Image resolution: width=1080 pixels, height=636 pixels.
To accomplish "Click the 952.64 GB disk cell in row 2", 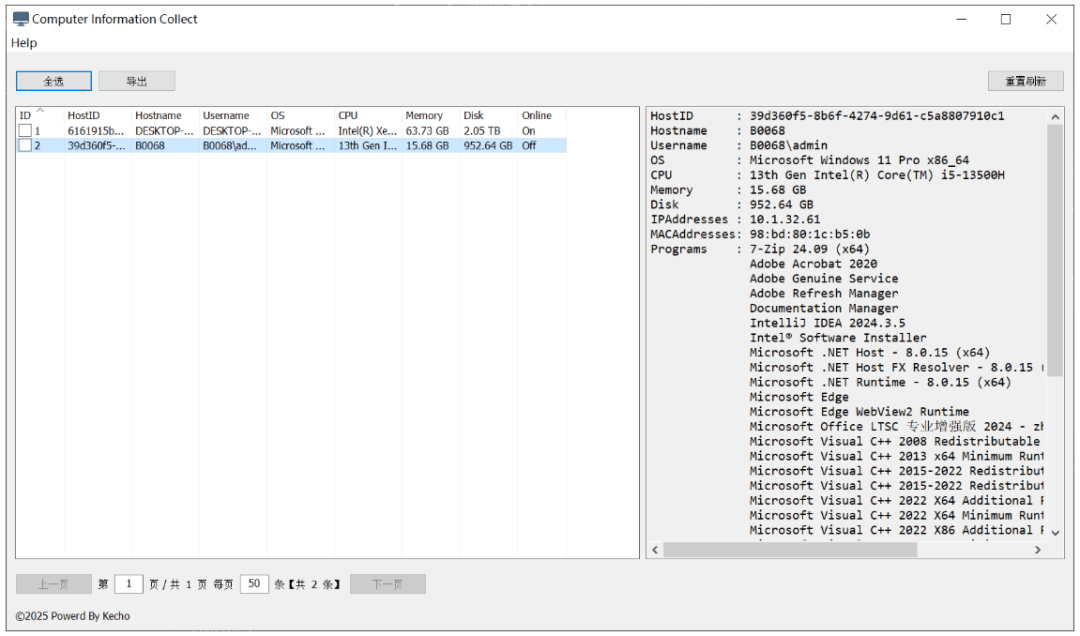I will click(488, 146).
